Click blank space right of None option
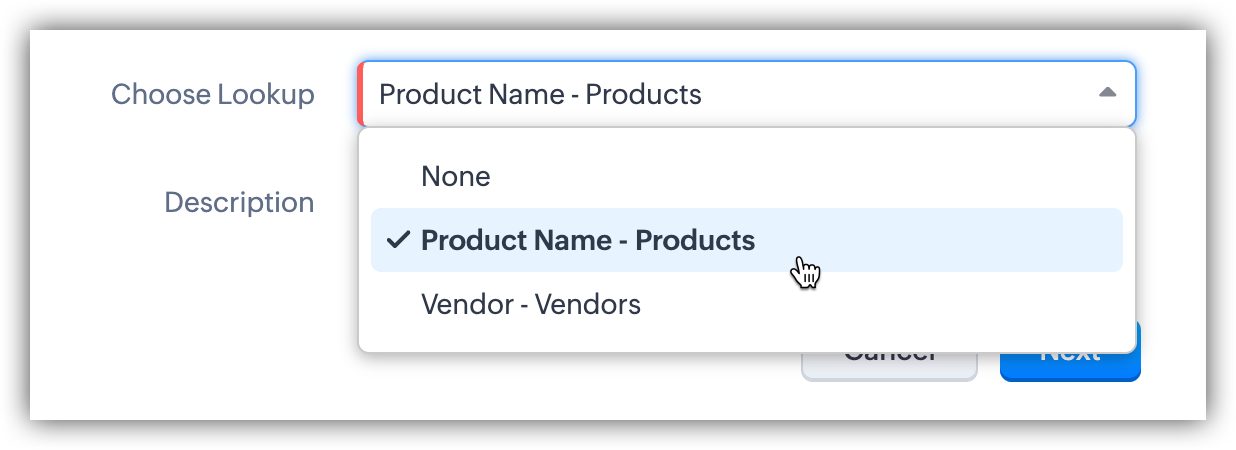 tap(800, 177)
